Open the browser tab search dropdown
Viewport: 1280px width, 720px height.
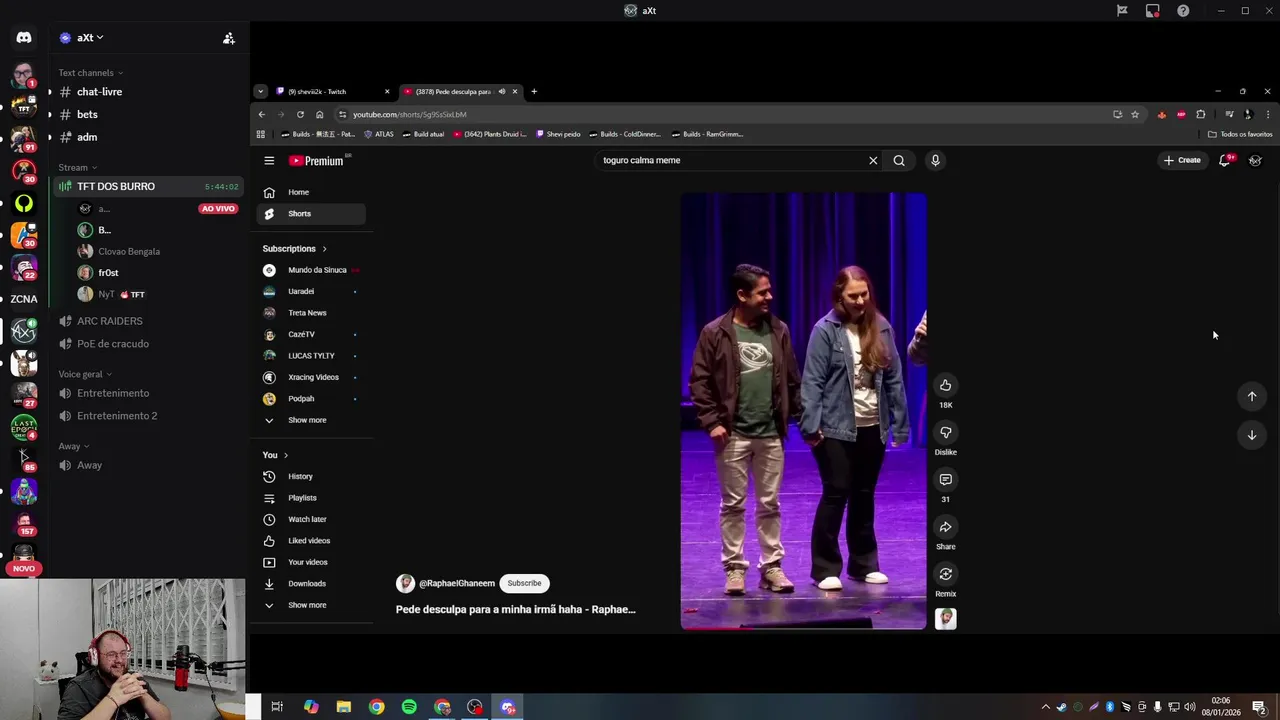click(x=260, y=91)
